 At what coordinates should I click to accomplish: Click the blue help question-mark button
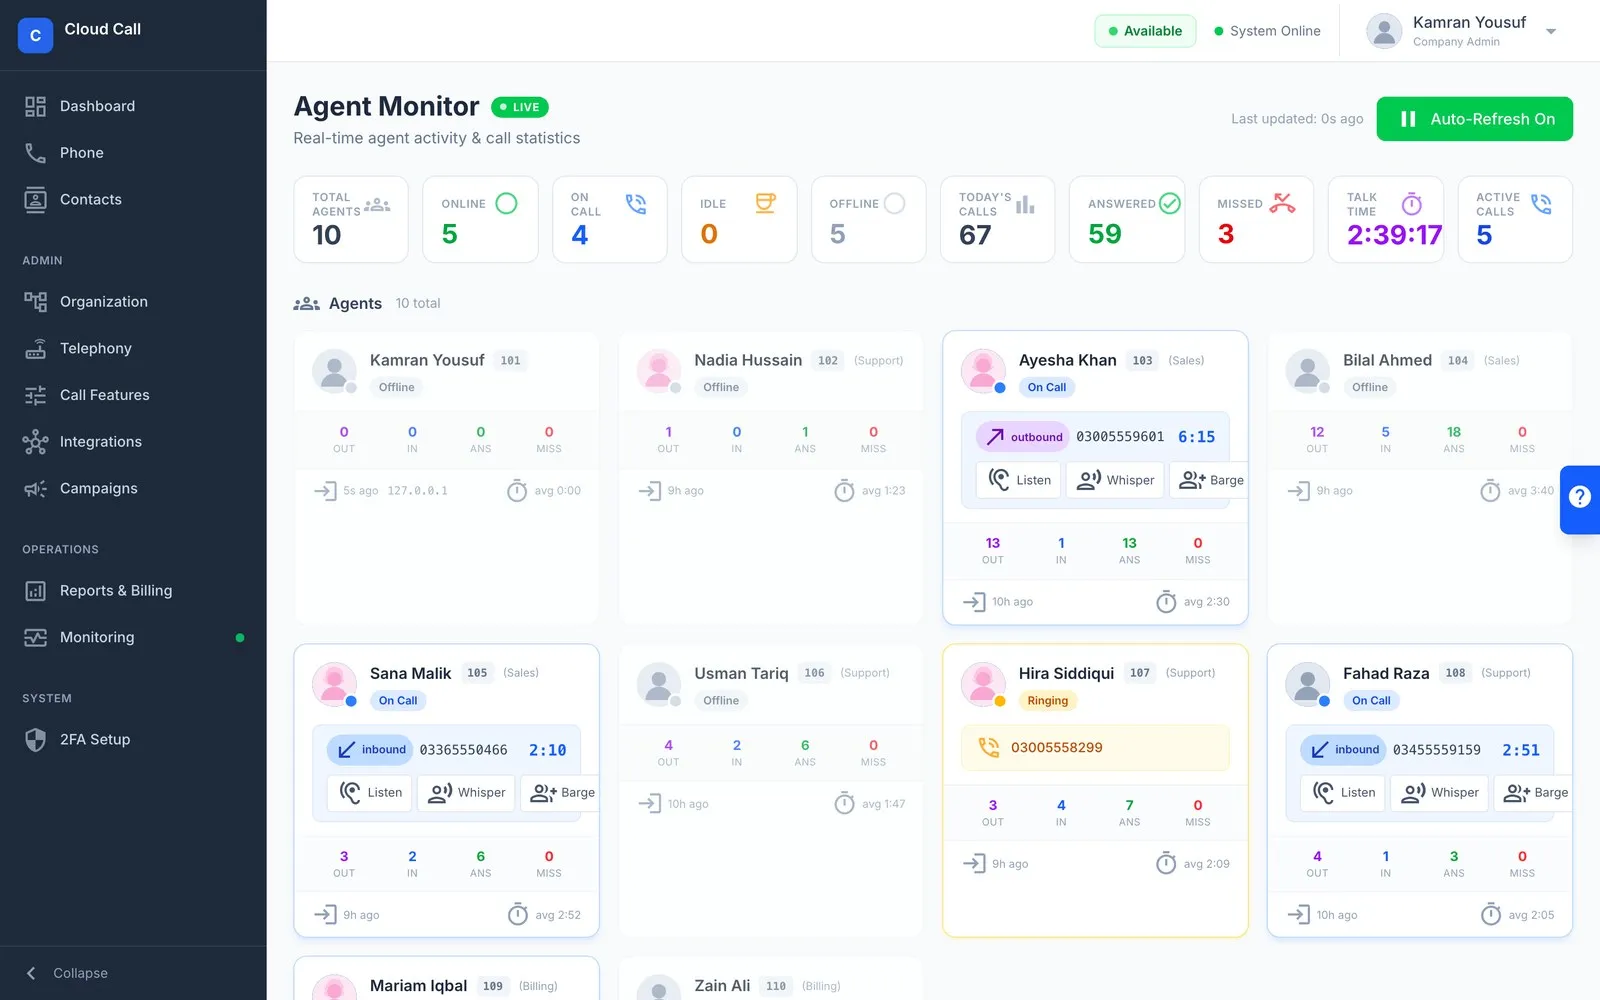click(1580, 497)
